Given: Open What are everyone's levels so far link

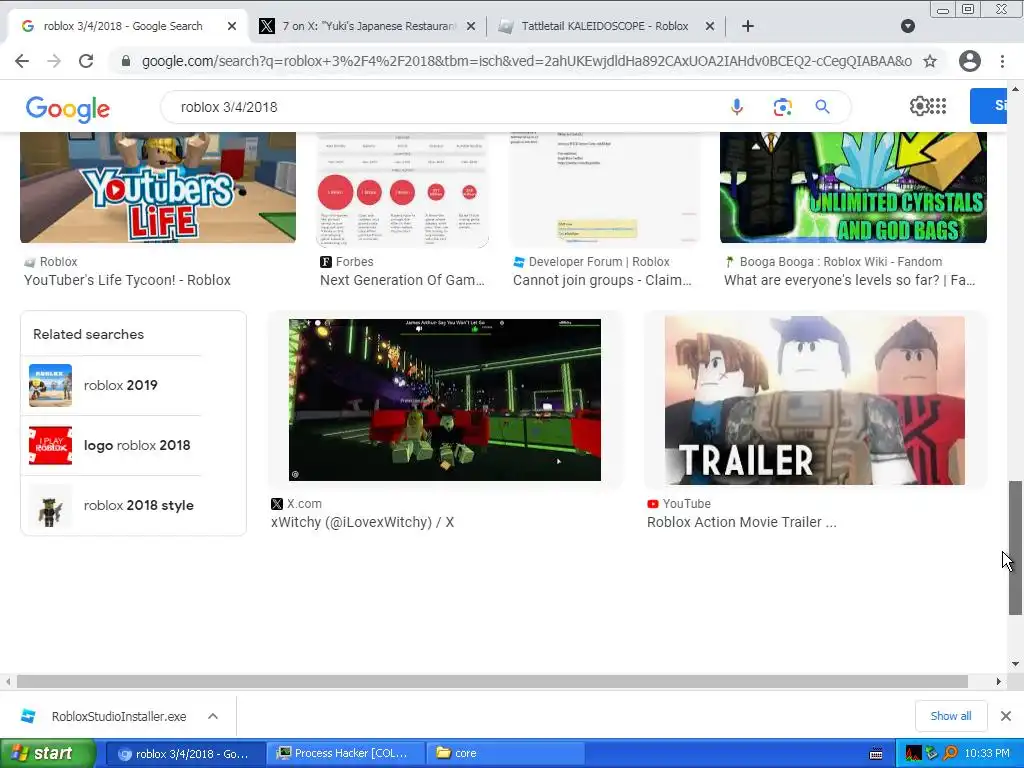Looking at the screenshot, I should click(850, 280).
